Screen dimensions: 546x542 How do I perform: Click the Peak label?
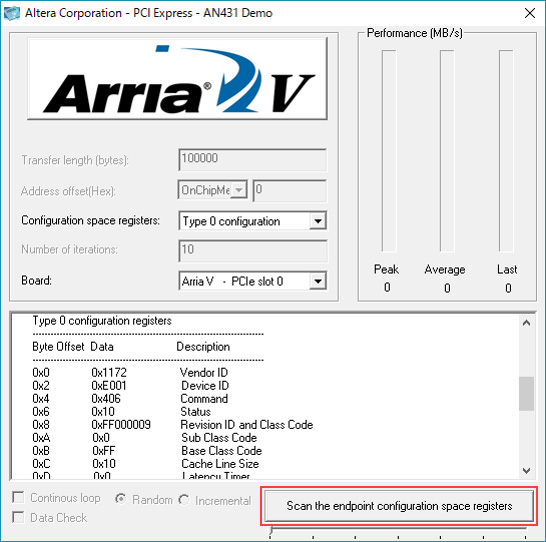386,269
